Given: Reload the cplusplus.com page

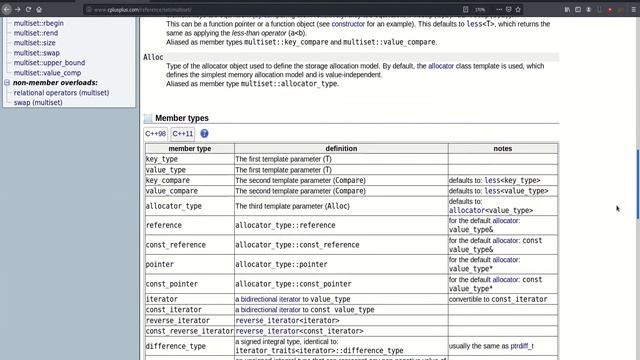Looking at the screenshot, I should pyautogui.click(x=28, y=9).
